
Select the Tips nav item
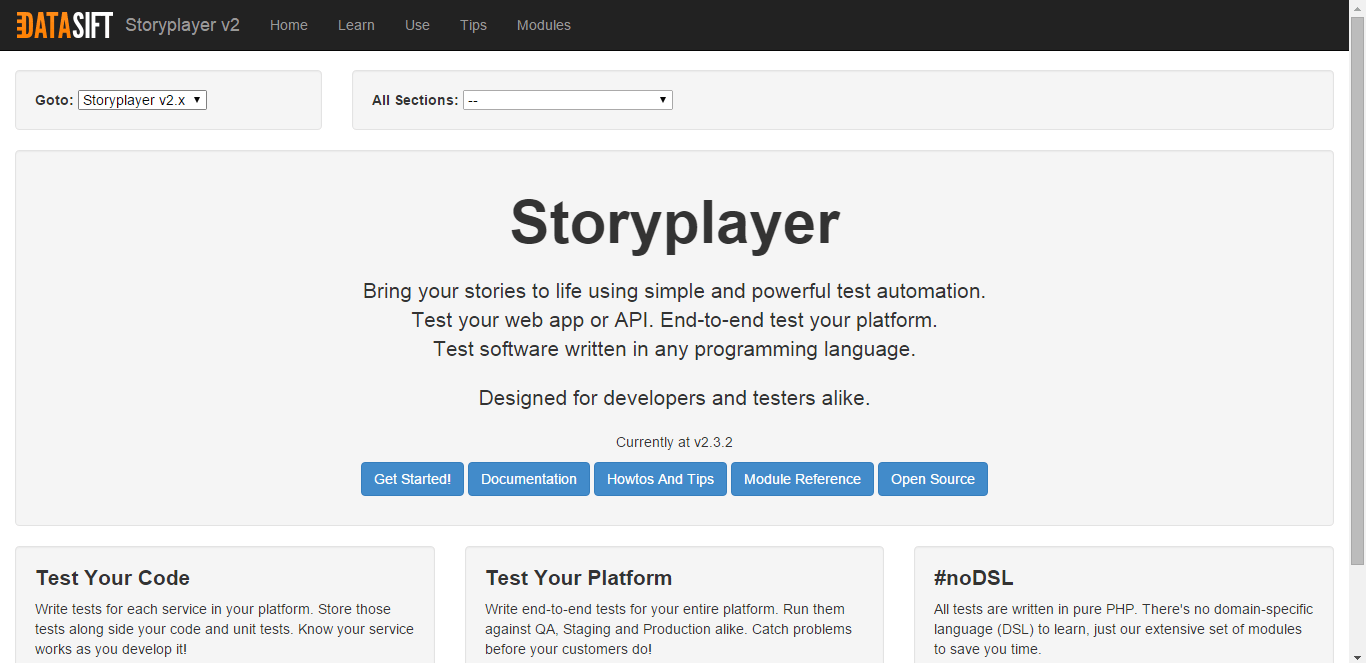point(473,25)
